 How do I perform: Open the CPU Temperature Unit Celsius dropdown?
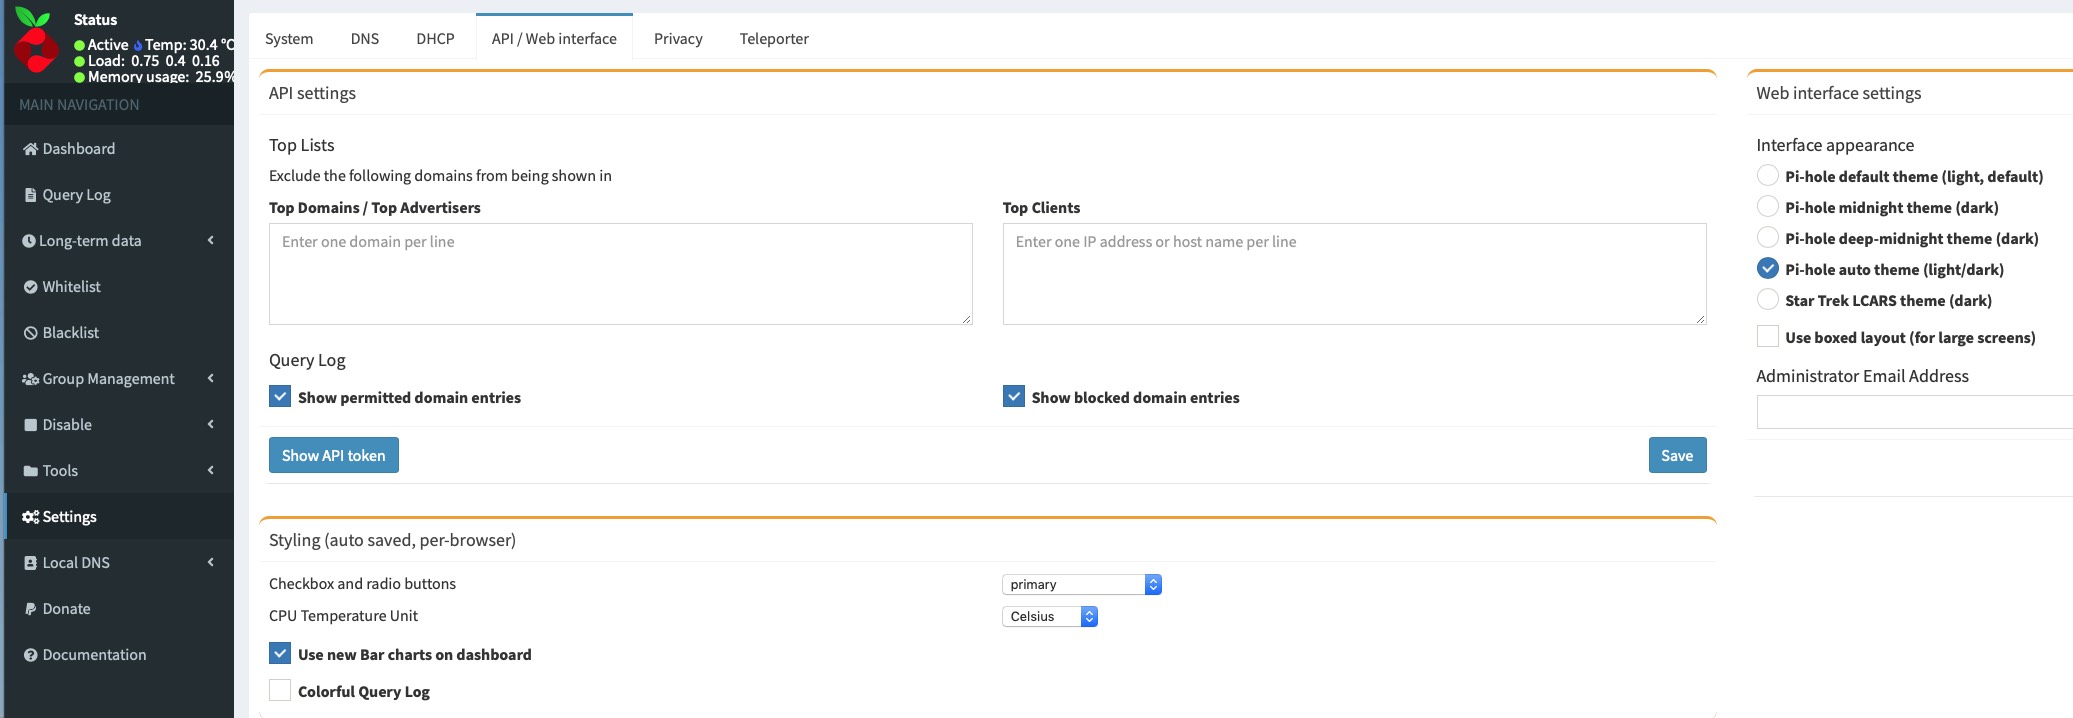[x=1050, y=616]
